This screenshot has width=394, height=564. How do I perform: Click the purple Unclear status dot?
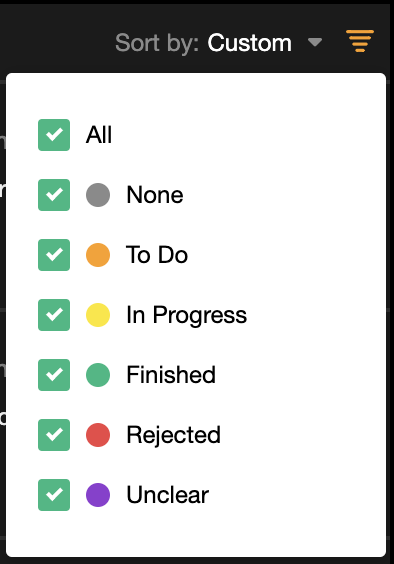pyautogui.click(x=98, y=495)
